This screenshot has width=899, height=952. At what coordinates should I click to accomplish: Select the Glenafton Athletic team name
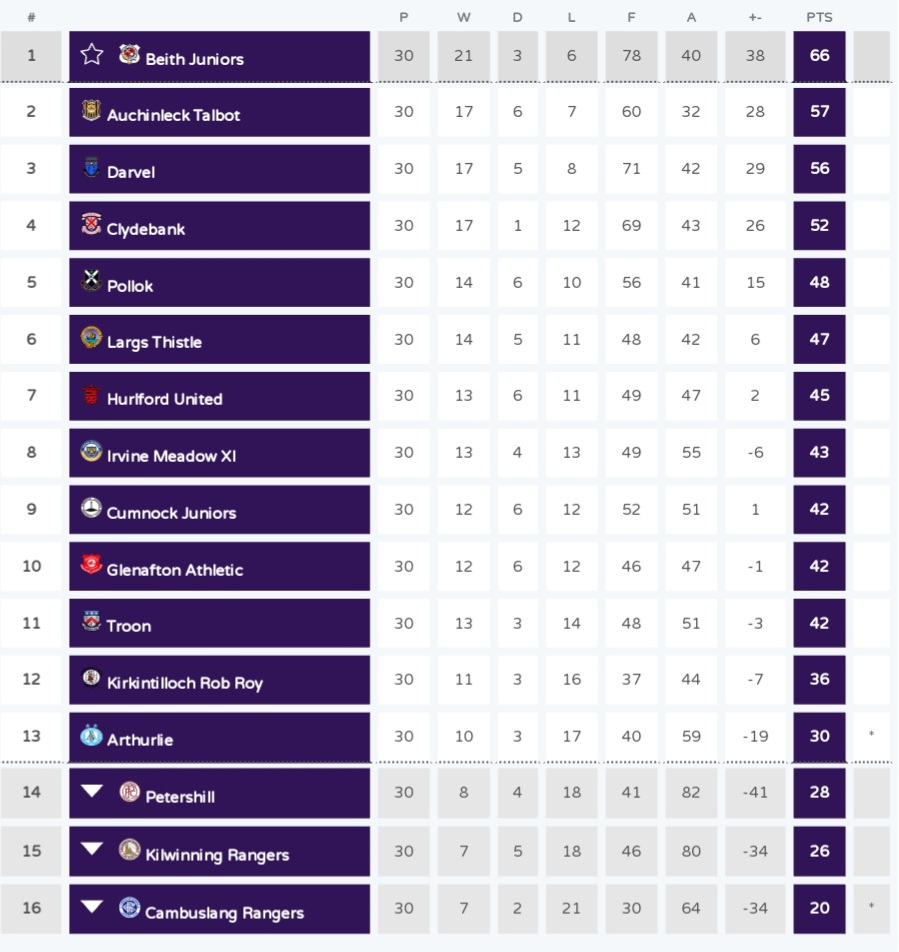click(175, 570)
